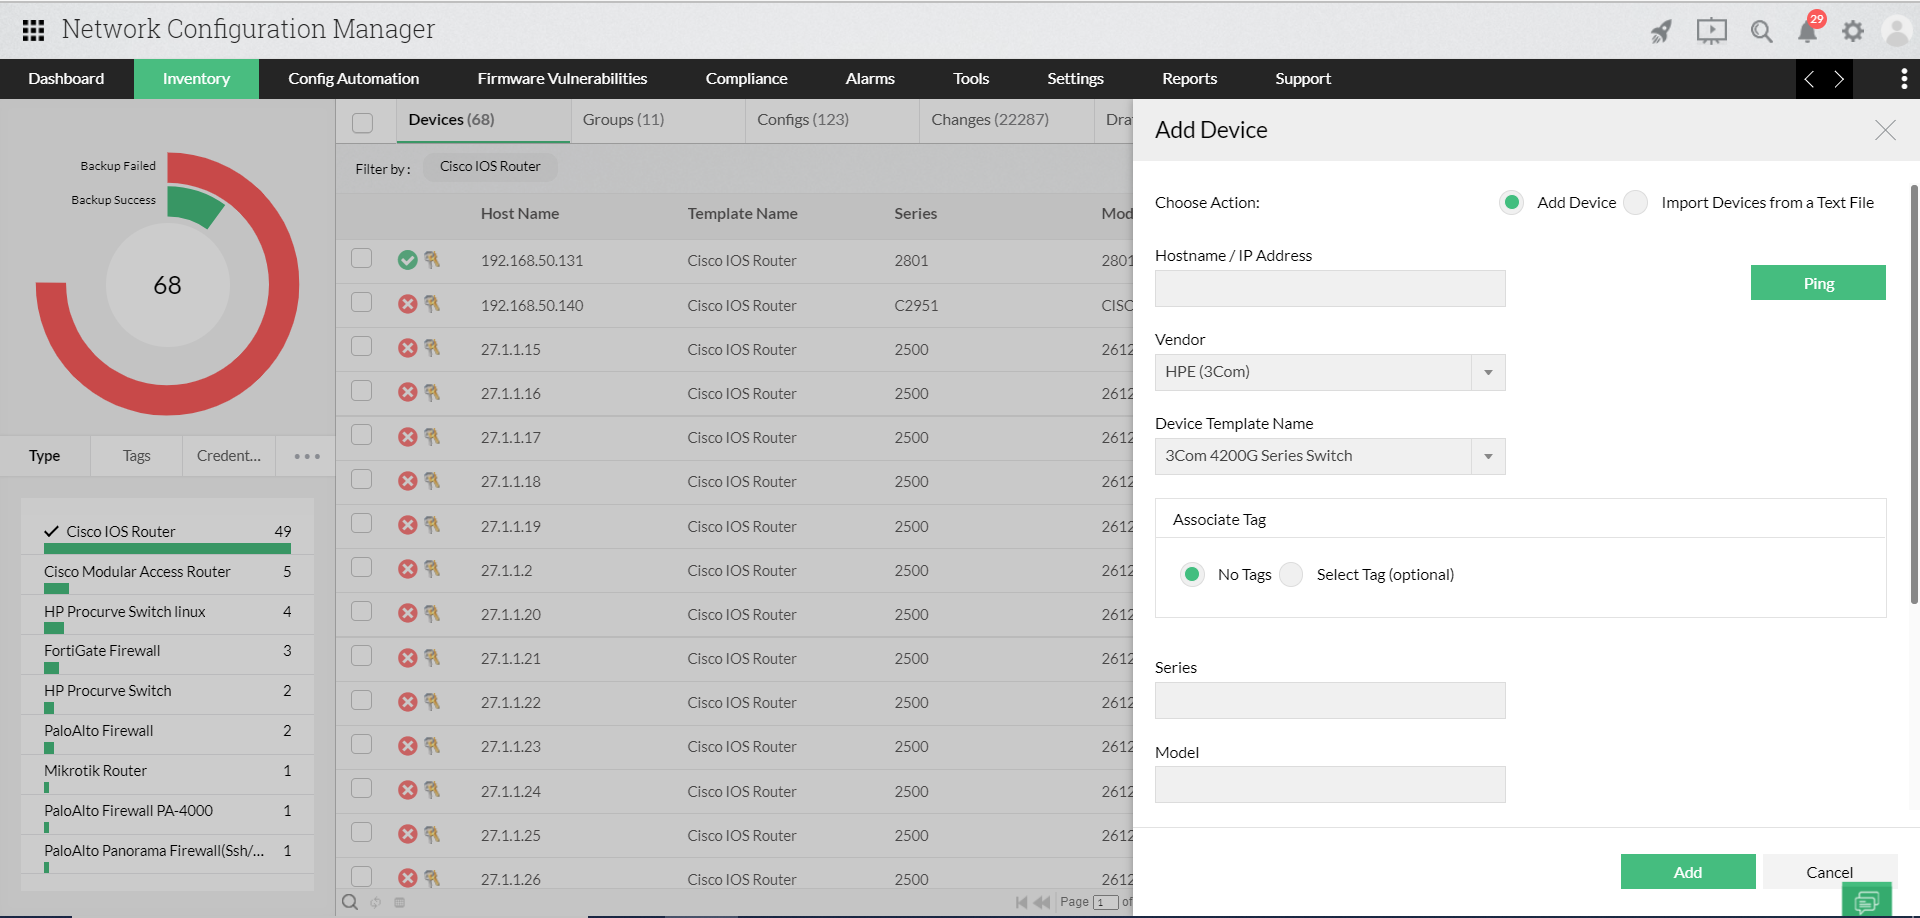This screenshot has width=1920, height=918.
Task: Open the settings gear icon in header
Action: point(1853,31)
